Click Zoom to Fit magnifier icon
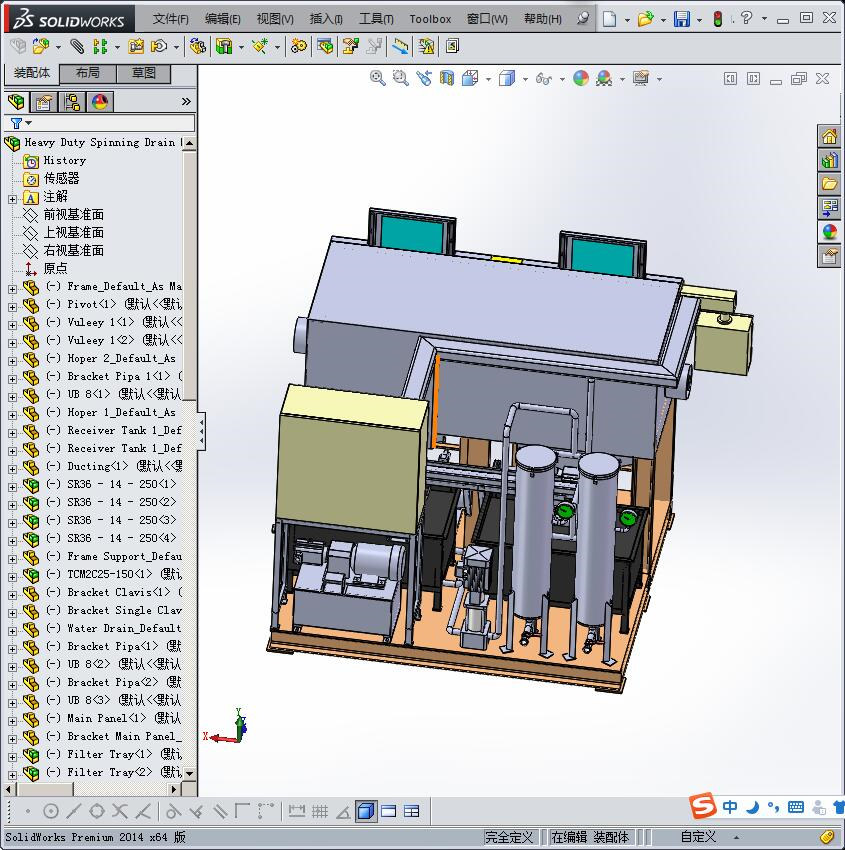This screenshot has height=850, width=845. [x=378, y=78]
